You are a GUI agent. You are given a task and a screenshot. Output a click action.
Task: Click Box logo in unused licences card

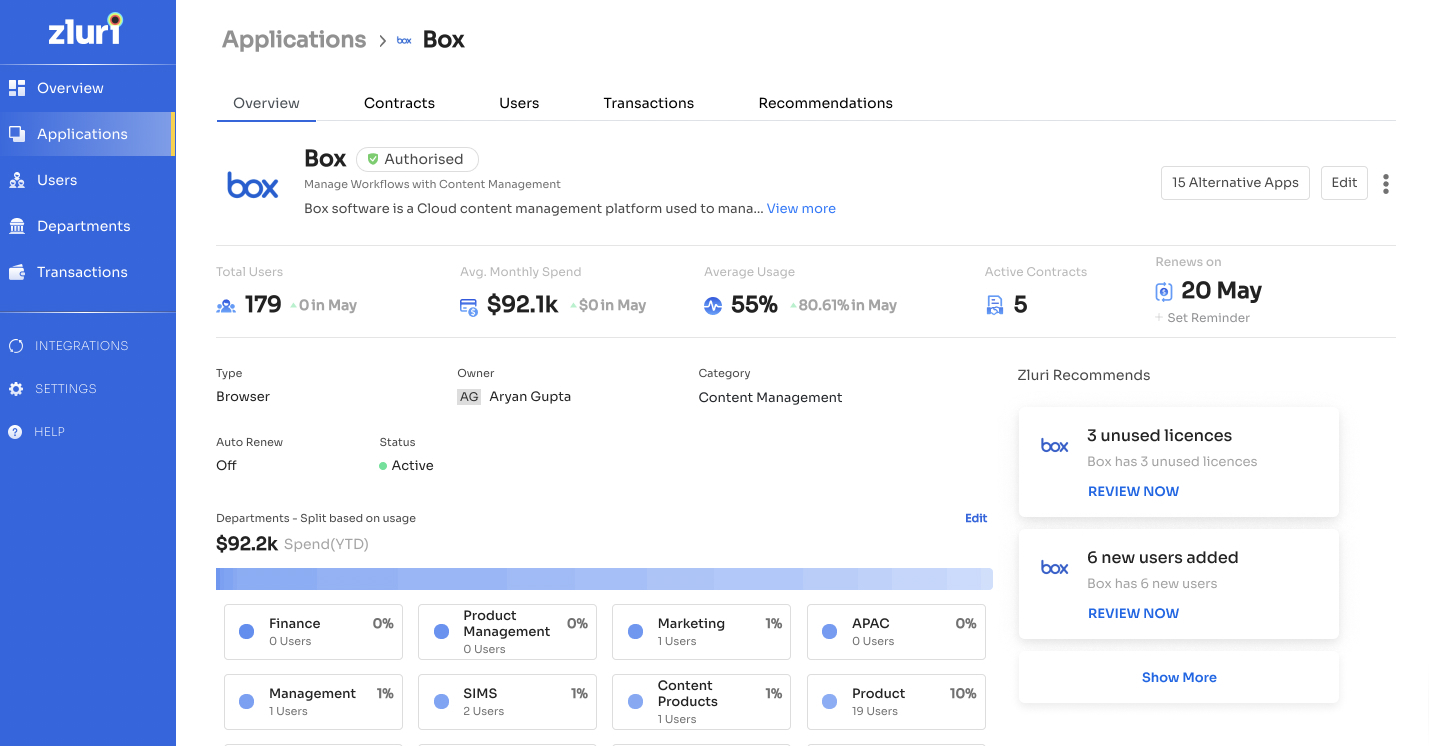click(1055, 446)
